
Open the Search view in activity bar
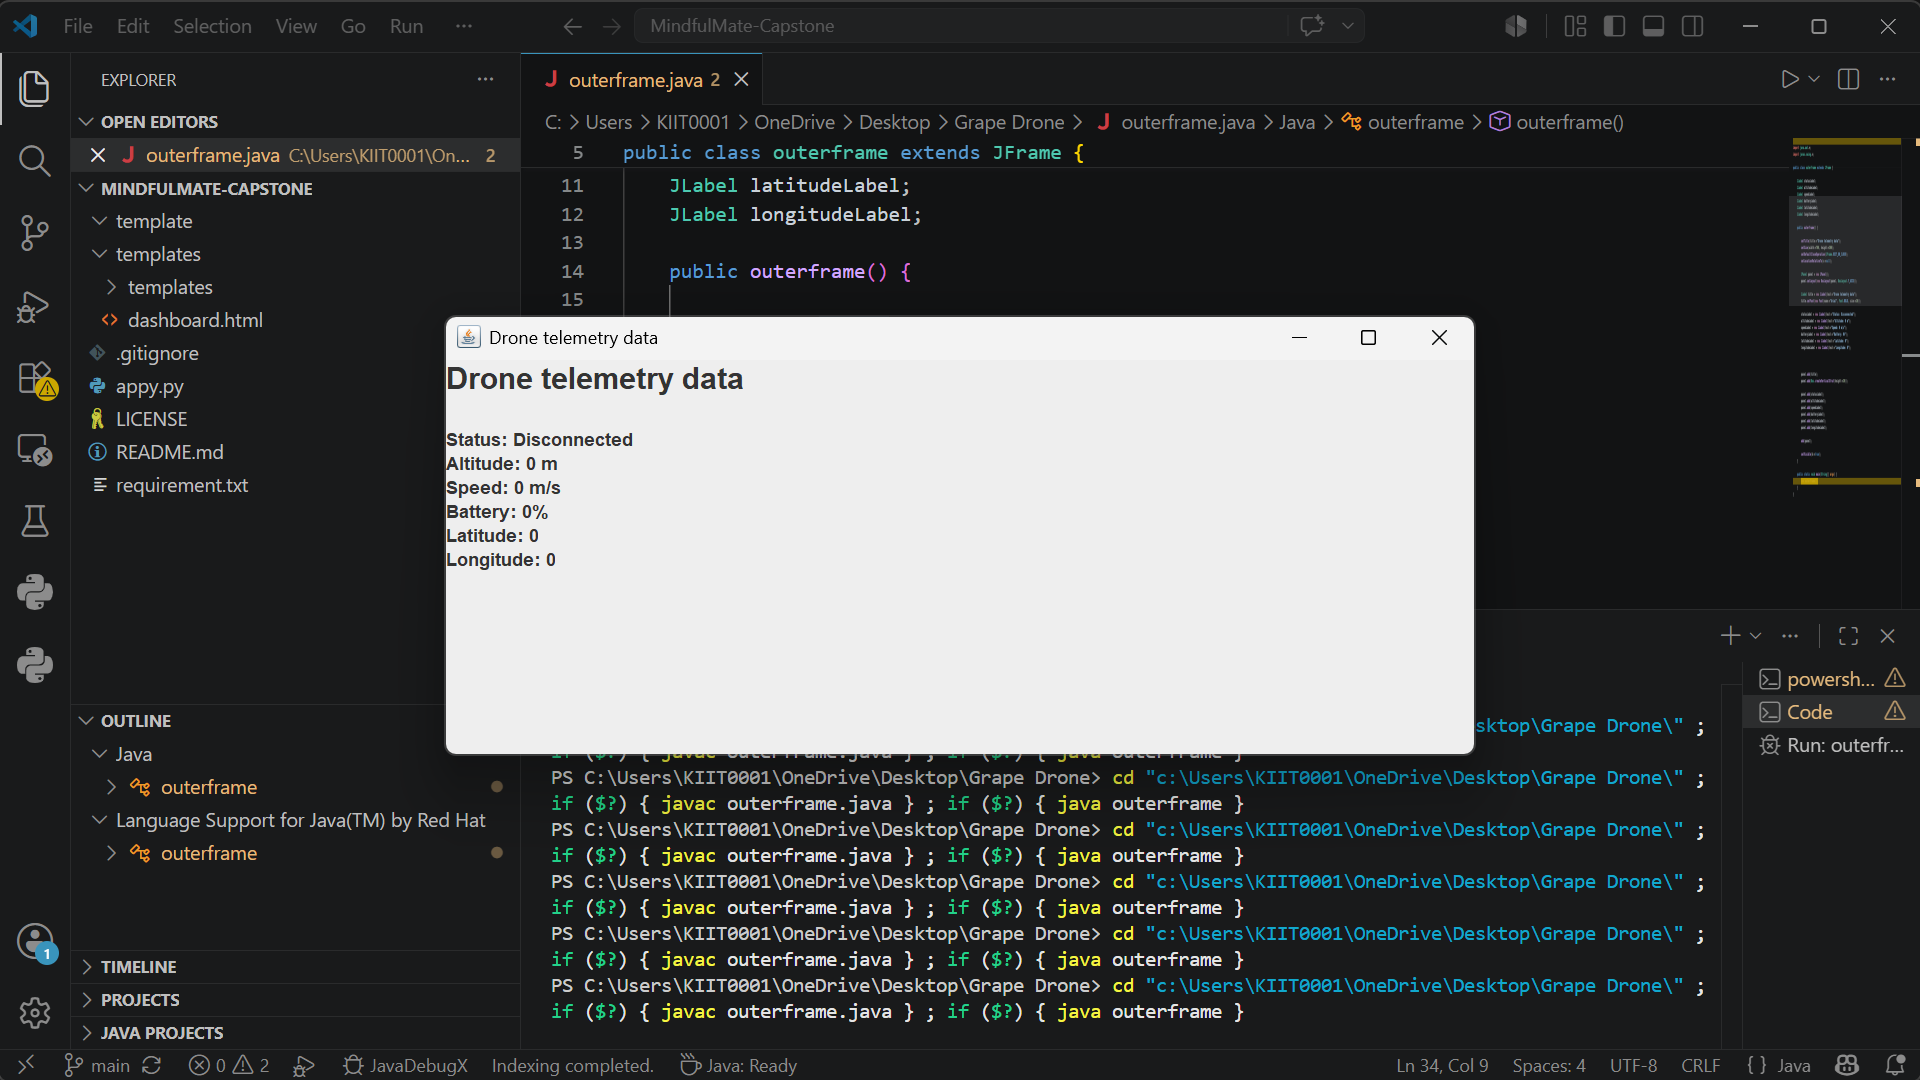click(x=35, y=160)
